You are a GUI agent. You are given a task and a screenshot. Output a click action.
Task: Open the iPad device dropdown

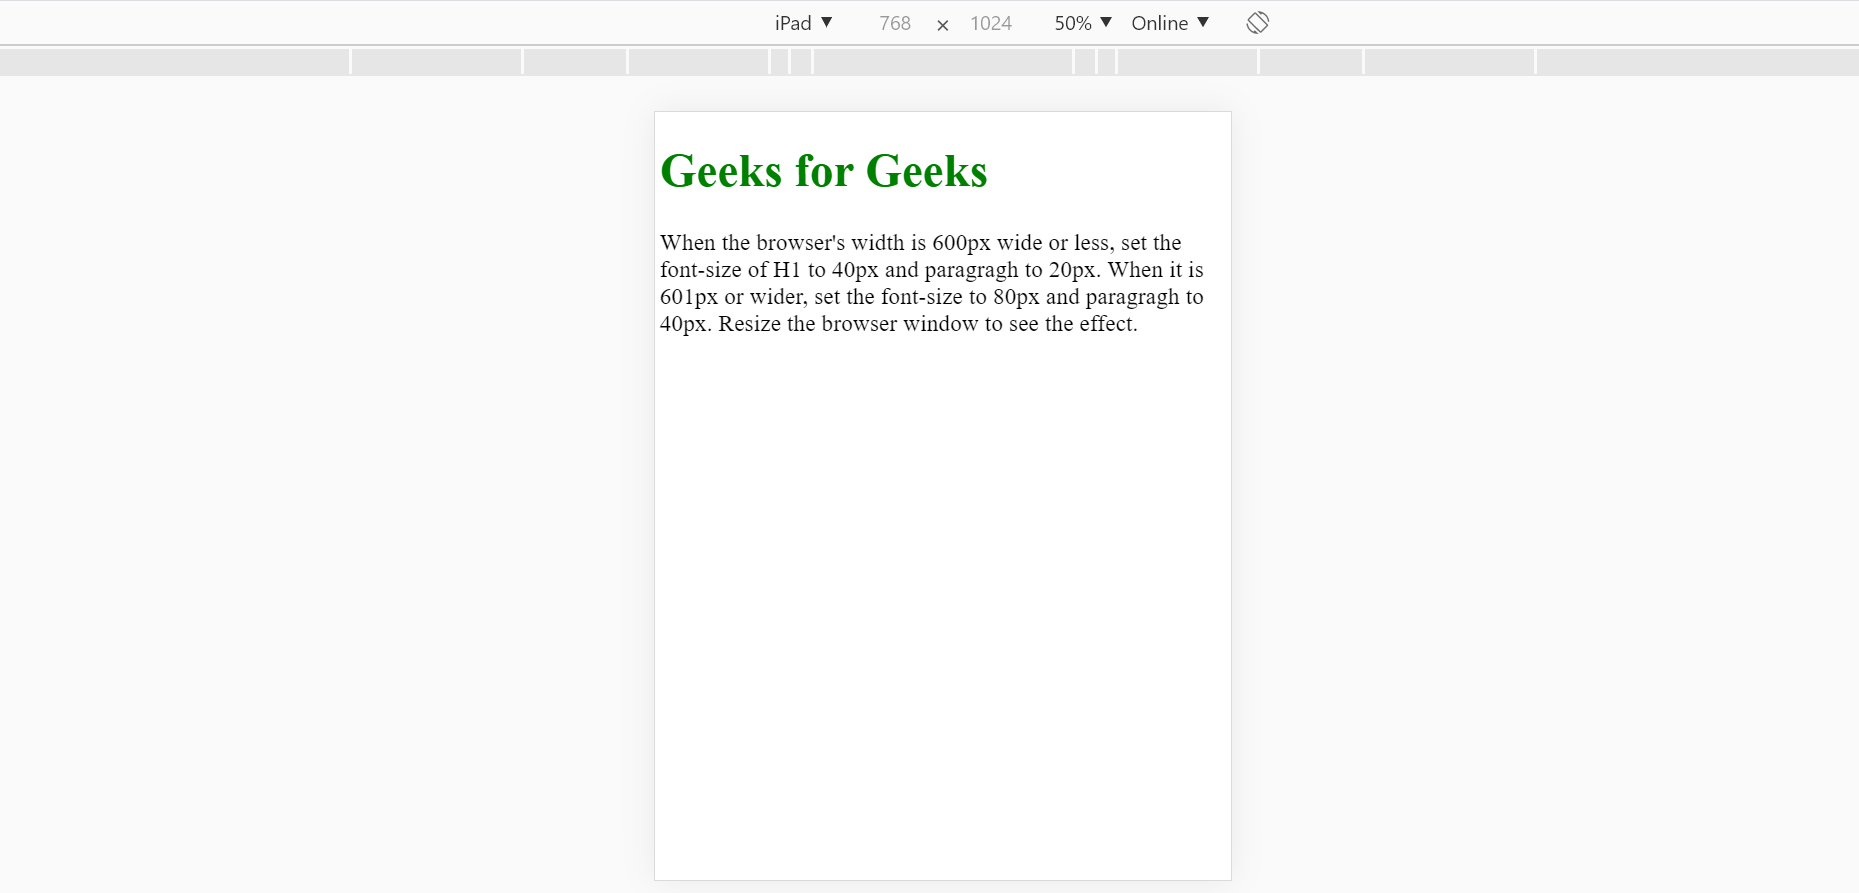tap(803, 23)
